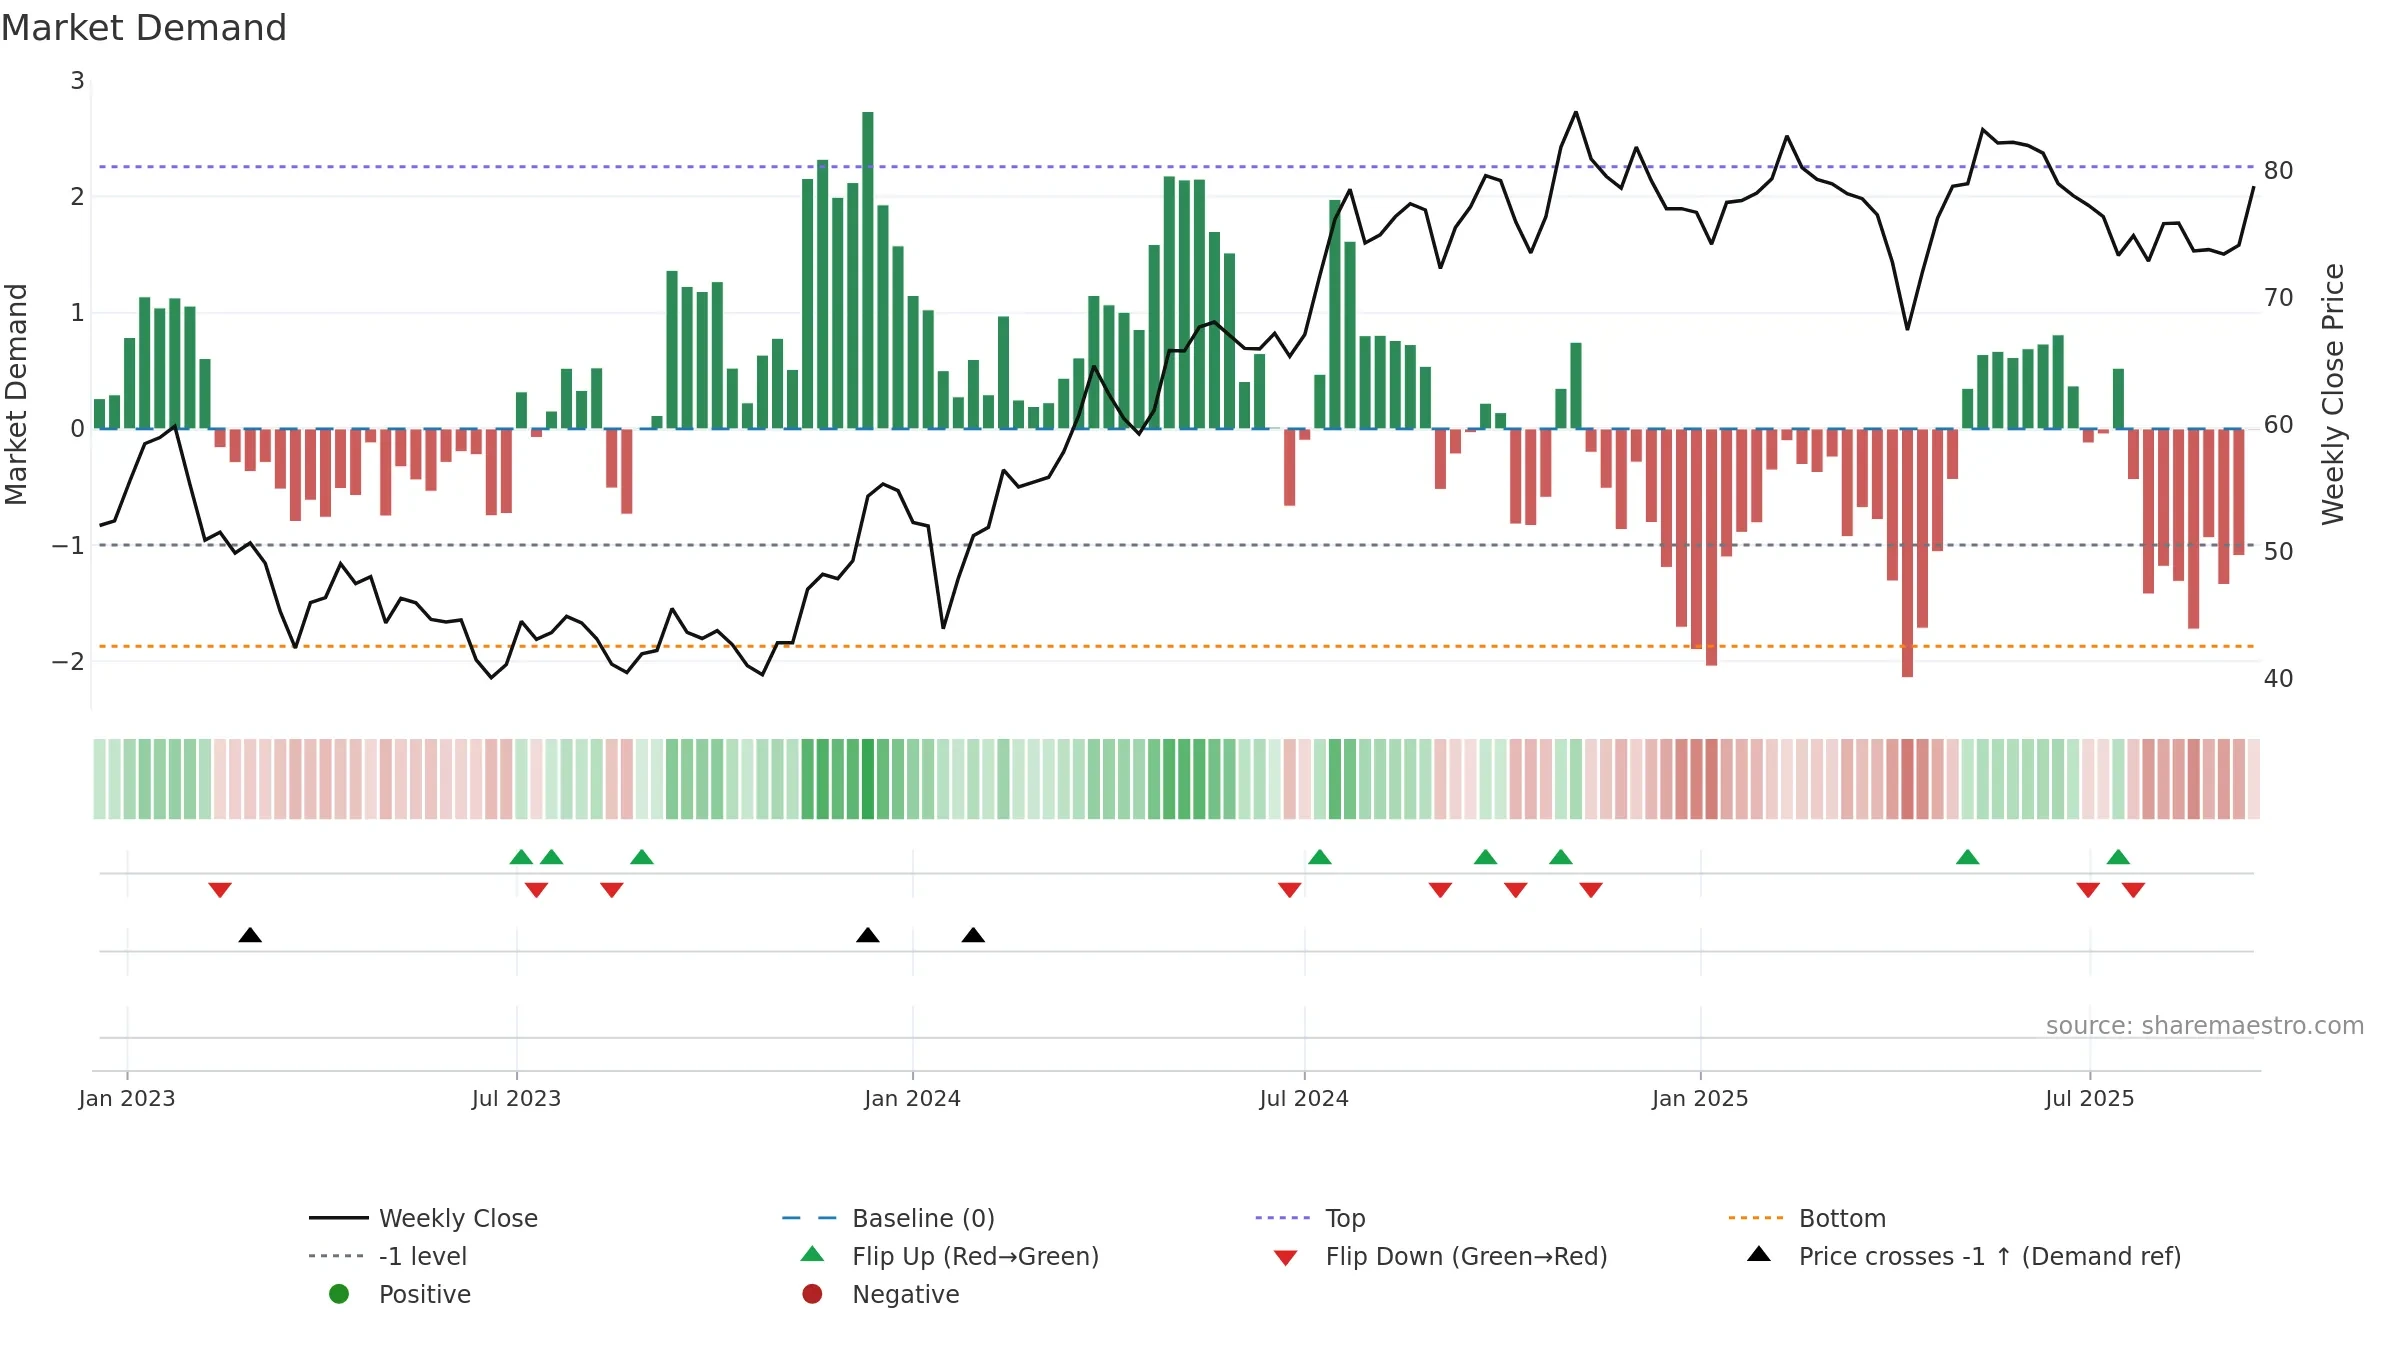Click the green flip-up marker just after Jul 2025
Screen dimensions: 2400x1350
pyautogui.click(x=2118, y=857)
